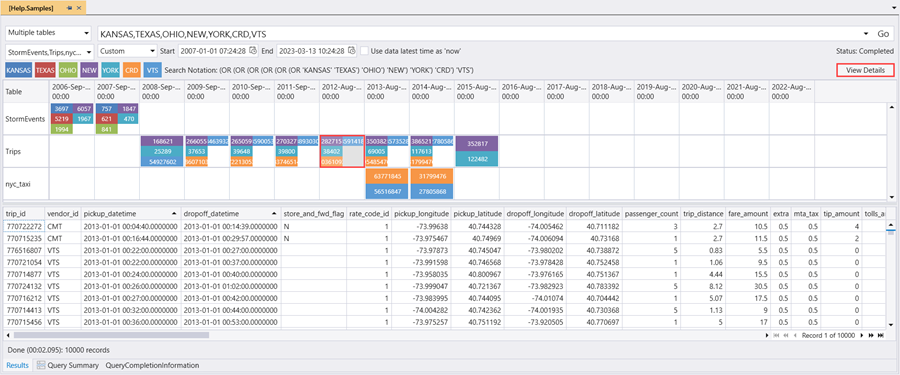Click the NEW term chip
Image resolution: width=900 pixels, height=375 pixels.
pos(89,70)
